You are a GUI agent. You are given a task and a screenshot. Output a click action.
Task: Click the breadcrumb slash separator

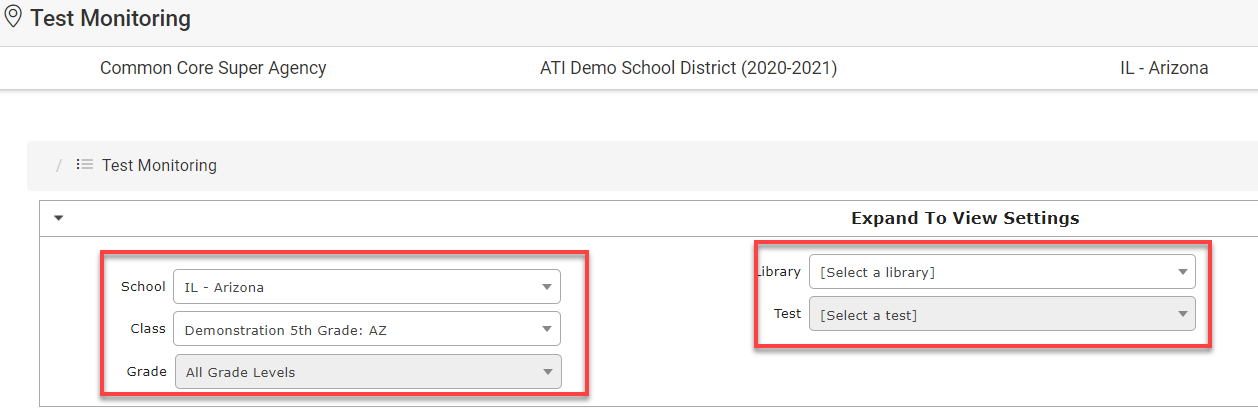point(59,165)
